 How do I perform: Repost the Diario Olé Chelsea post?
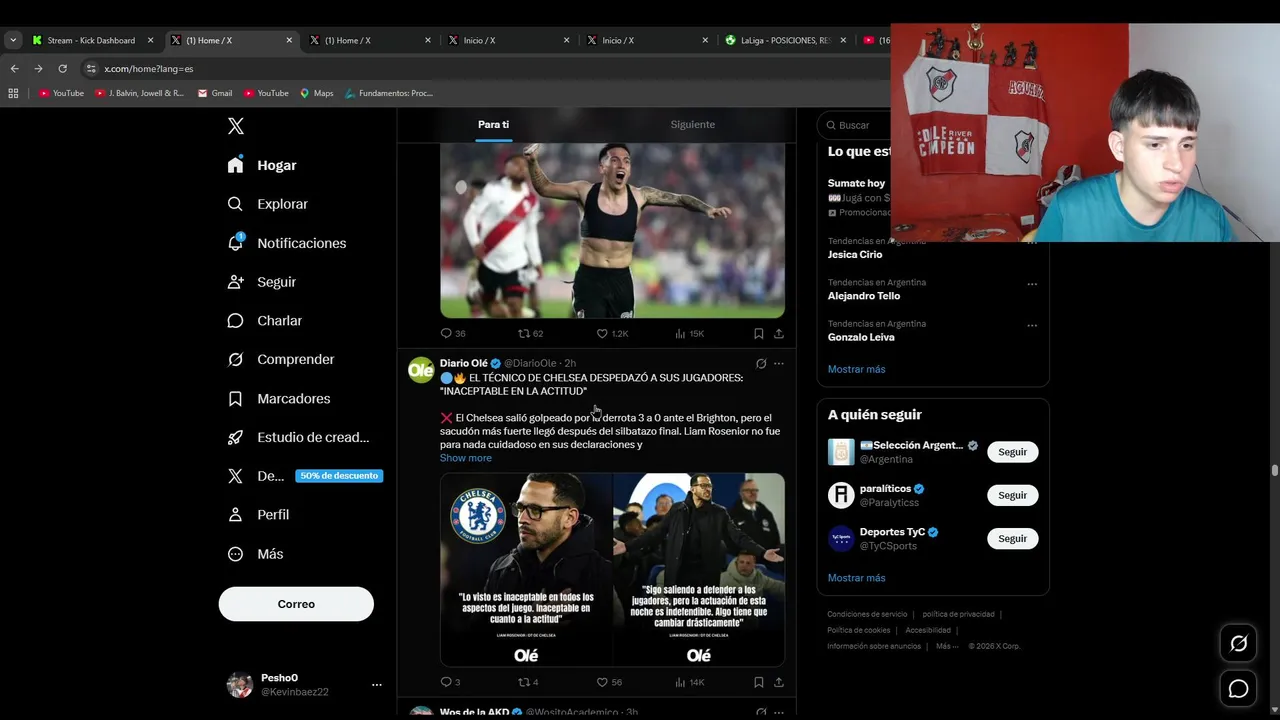coord(528,682)
